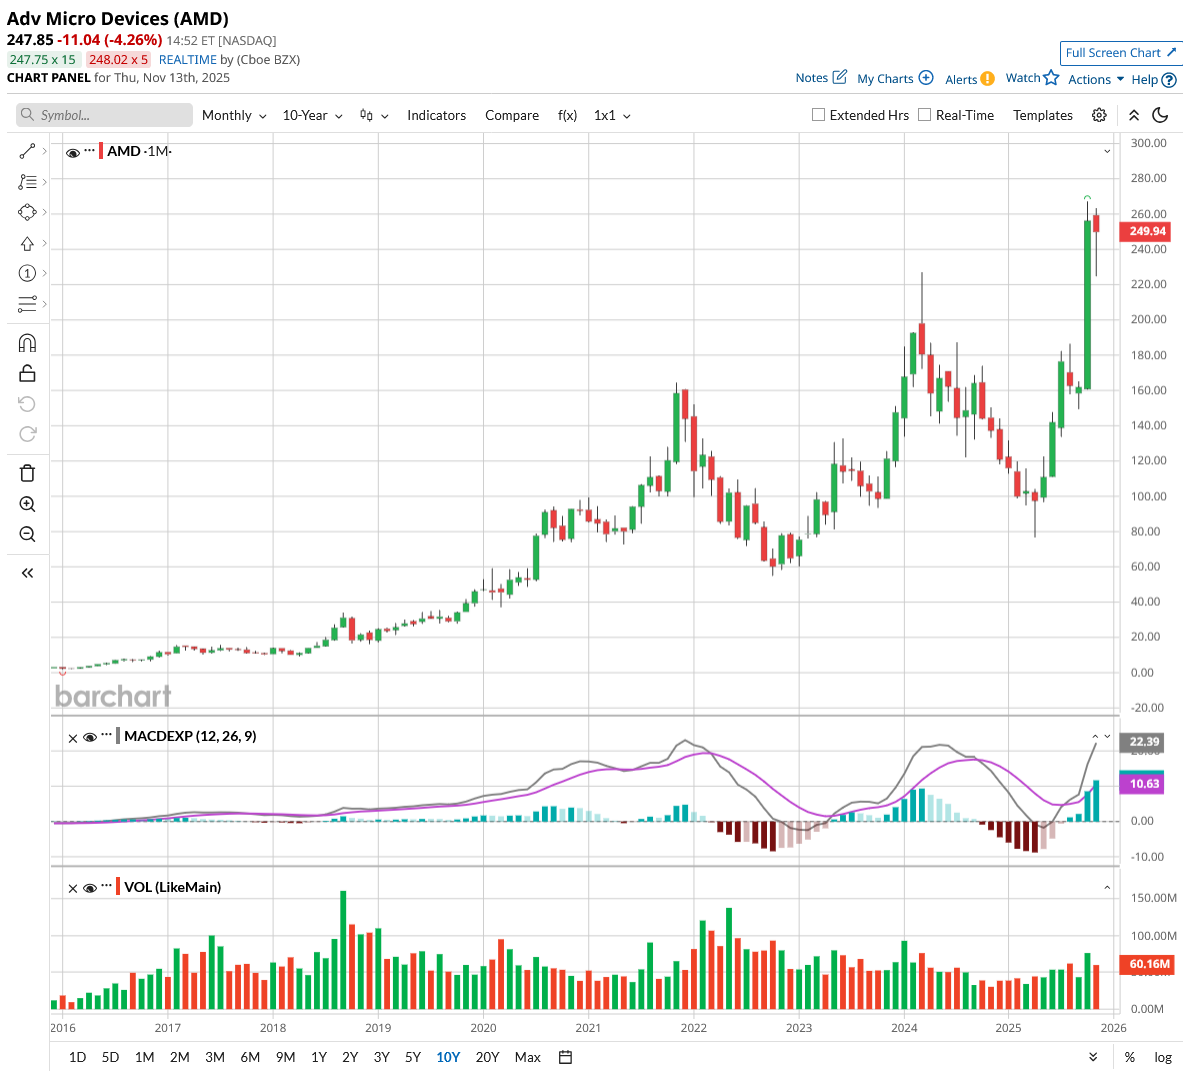Enable the Real-Time checkbox

click(x=924, y=115)
